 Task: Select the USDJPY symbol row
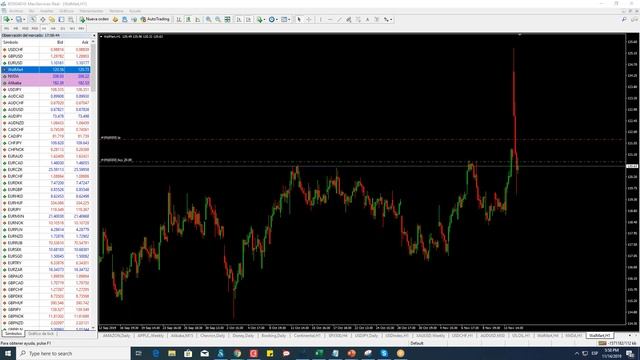click(46, 89)
